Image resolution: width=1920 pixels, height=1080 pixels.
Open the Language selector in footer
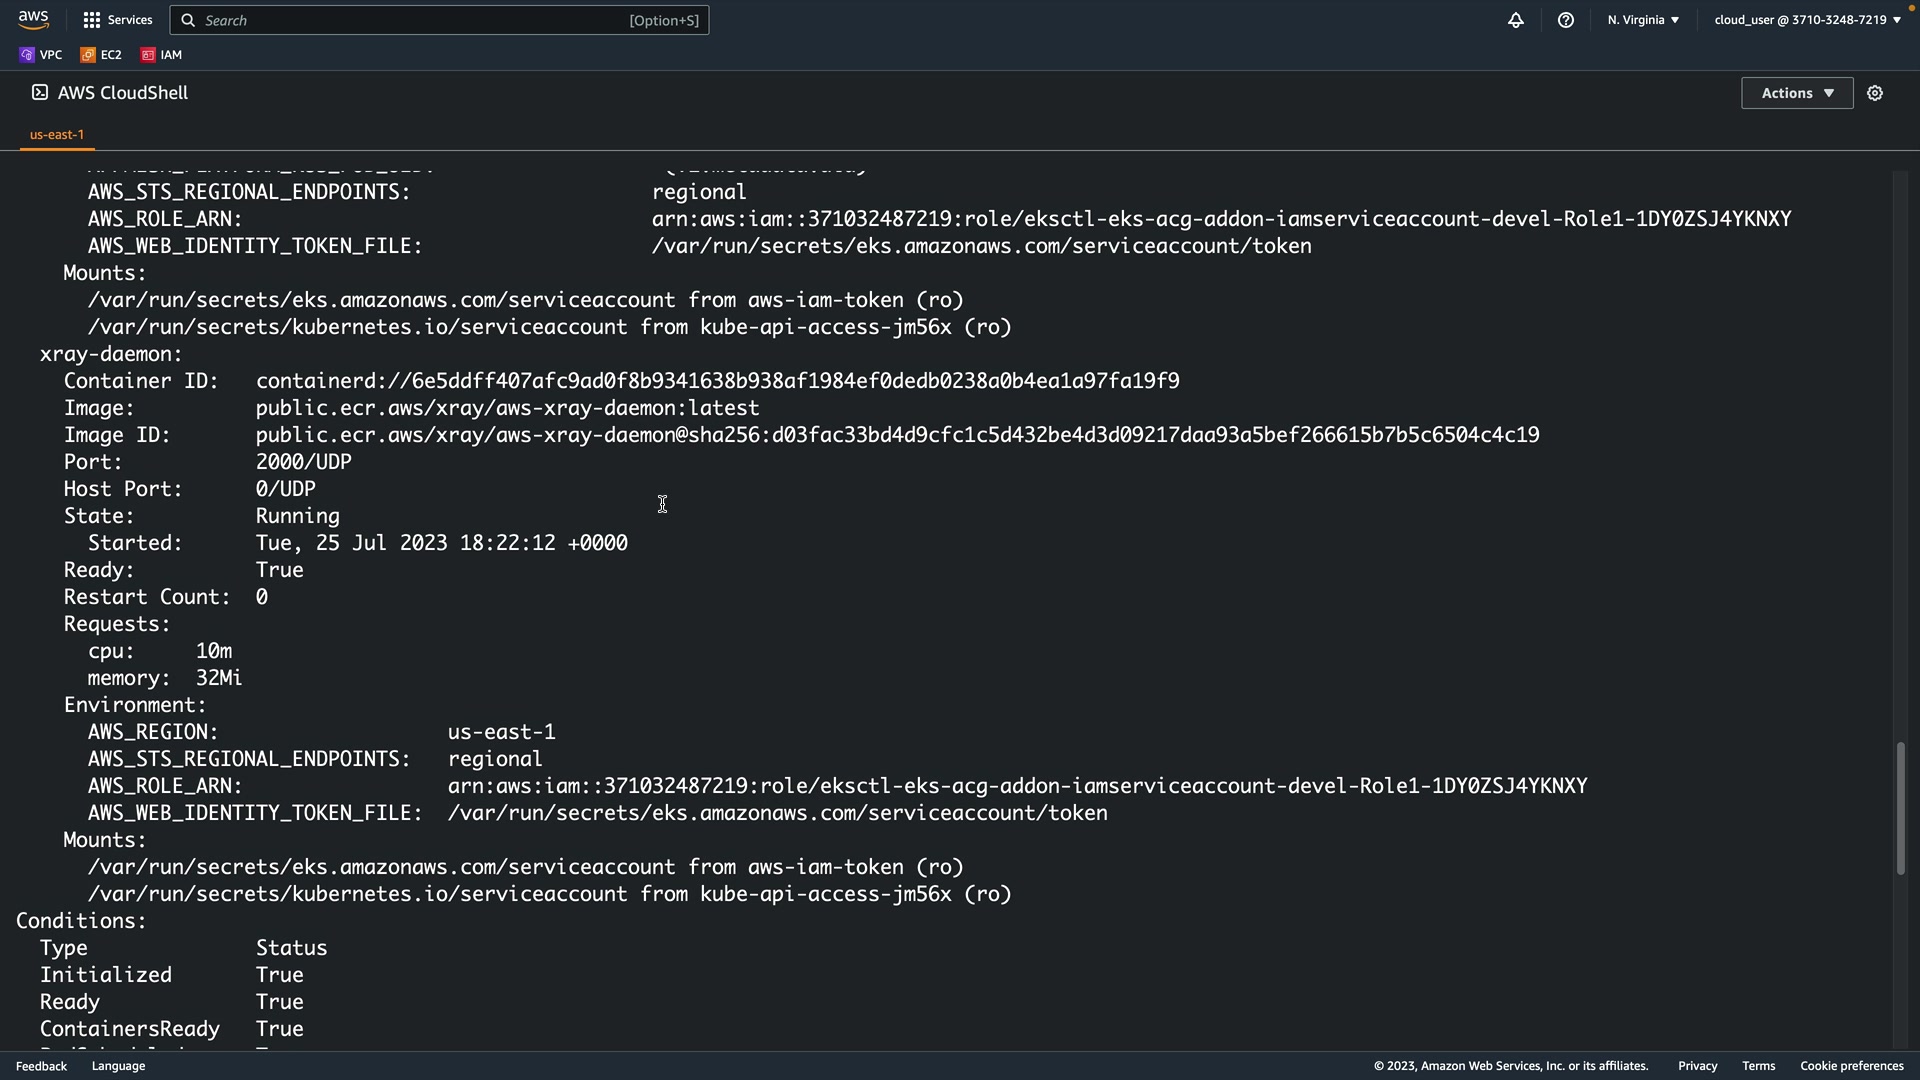click(118, 1066)
